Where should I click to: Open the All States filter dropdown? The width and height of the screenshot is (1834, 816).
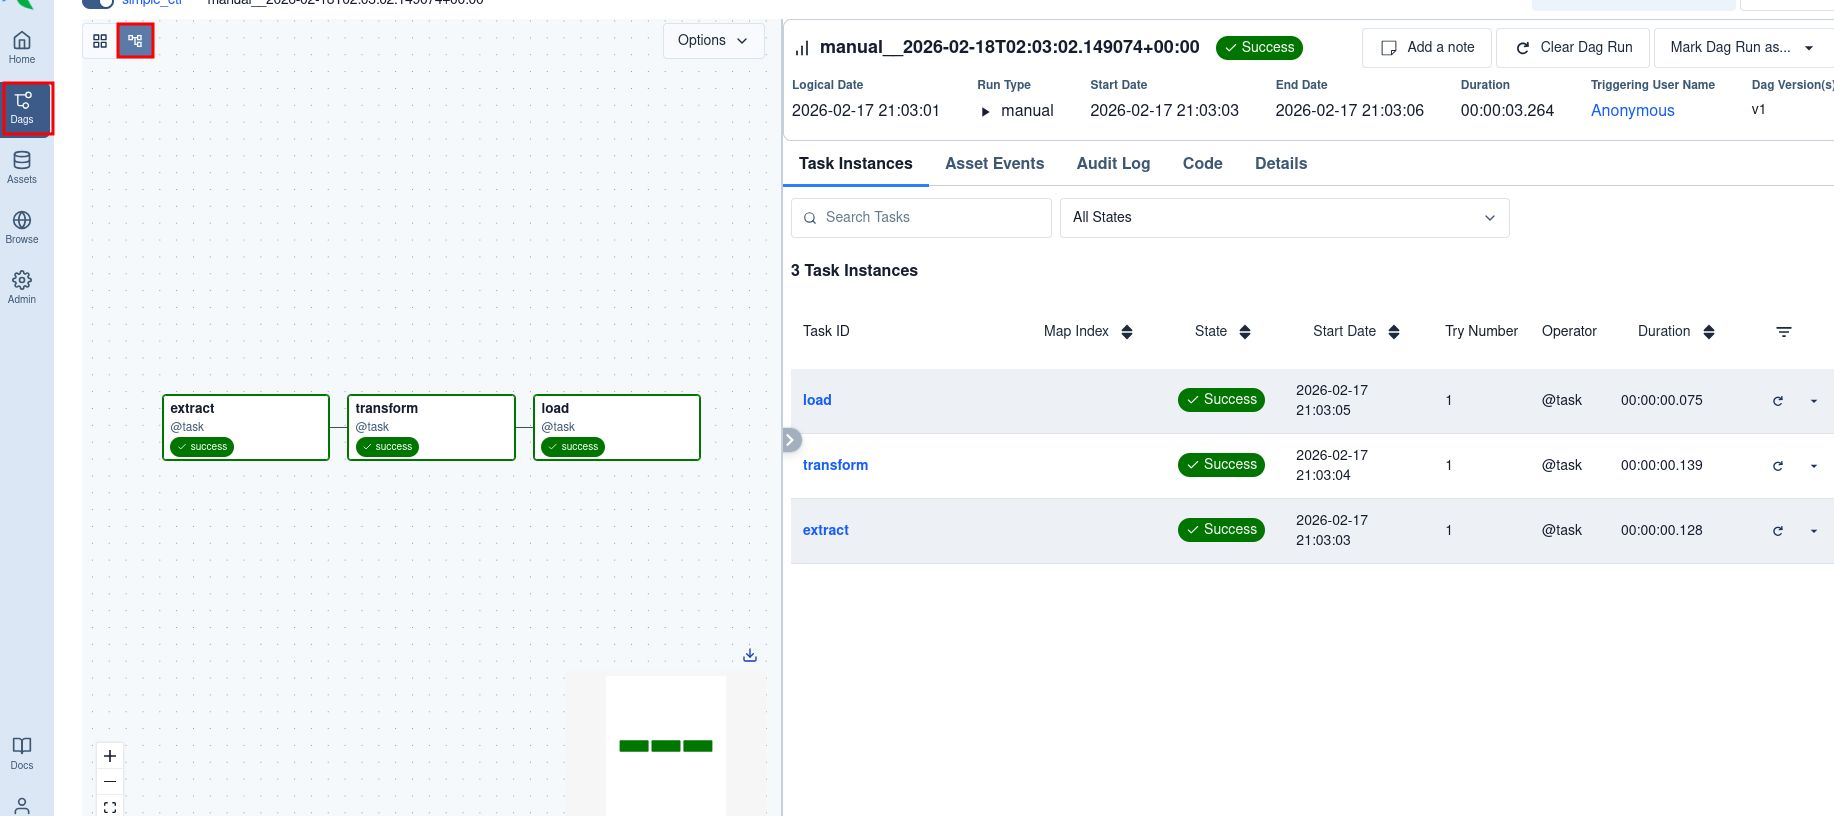pos(1284,218)
